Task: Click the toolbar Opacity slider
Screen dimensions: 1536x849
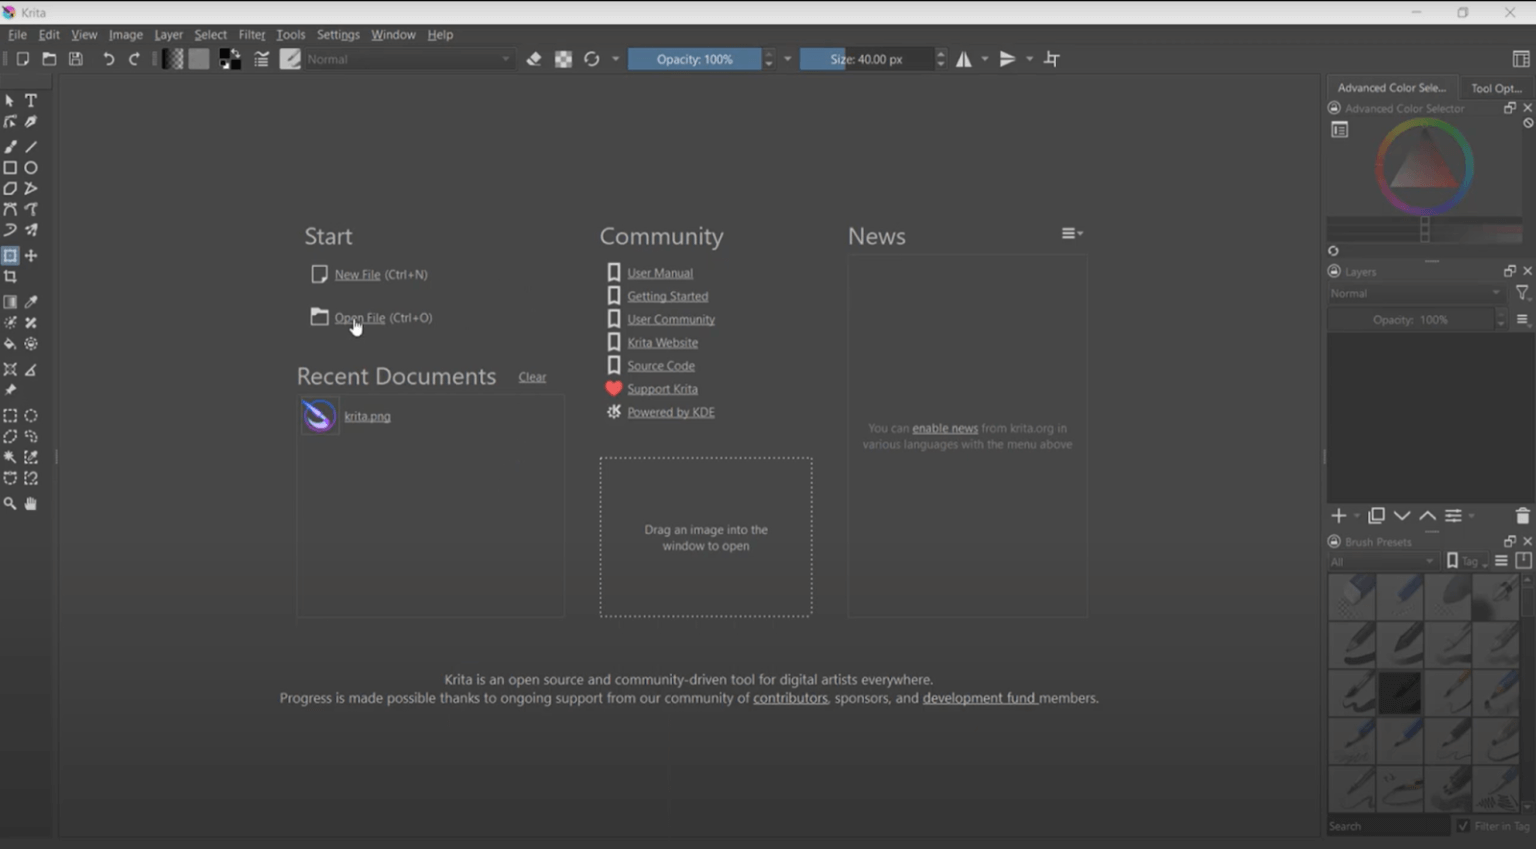Action: pos(694,59)
